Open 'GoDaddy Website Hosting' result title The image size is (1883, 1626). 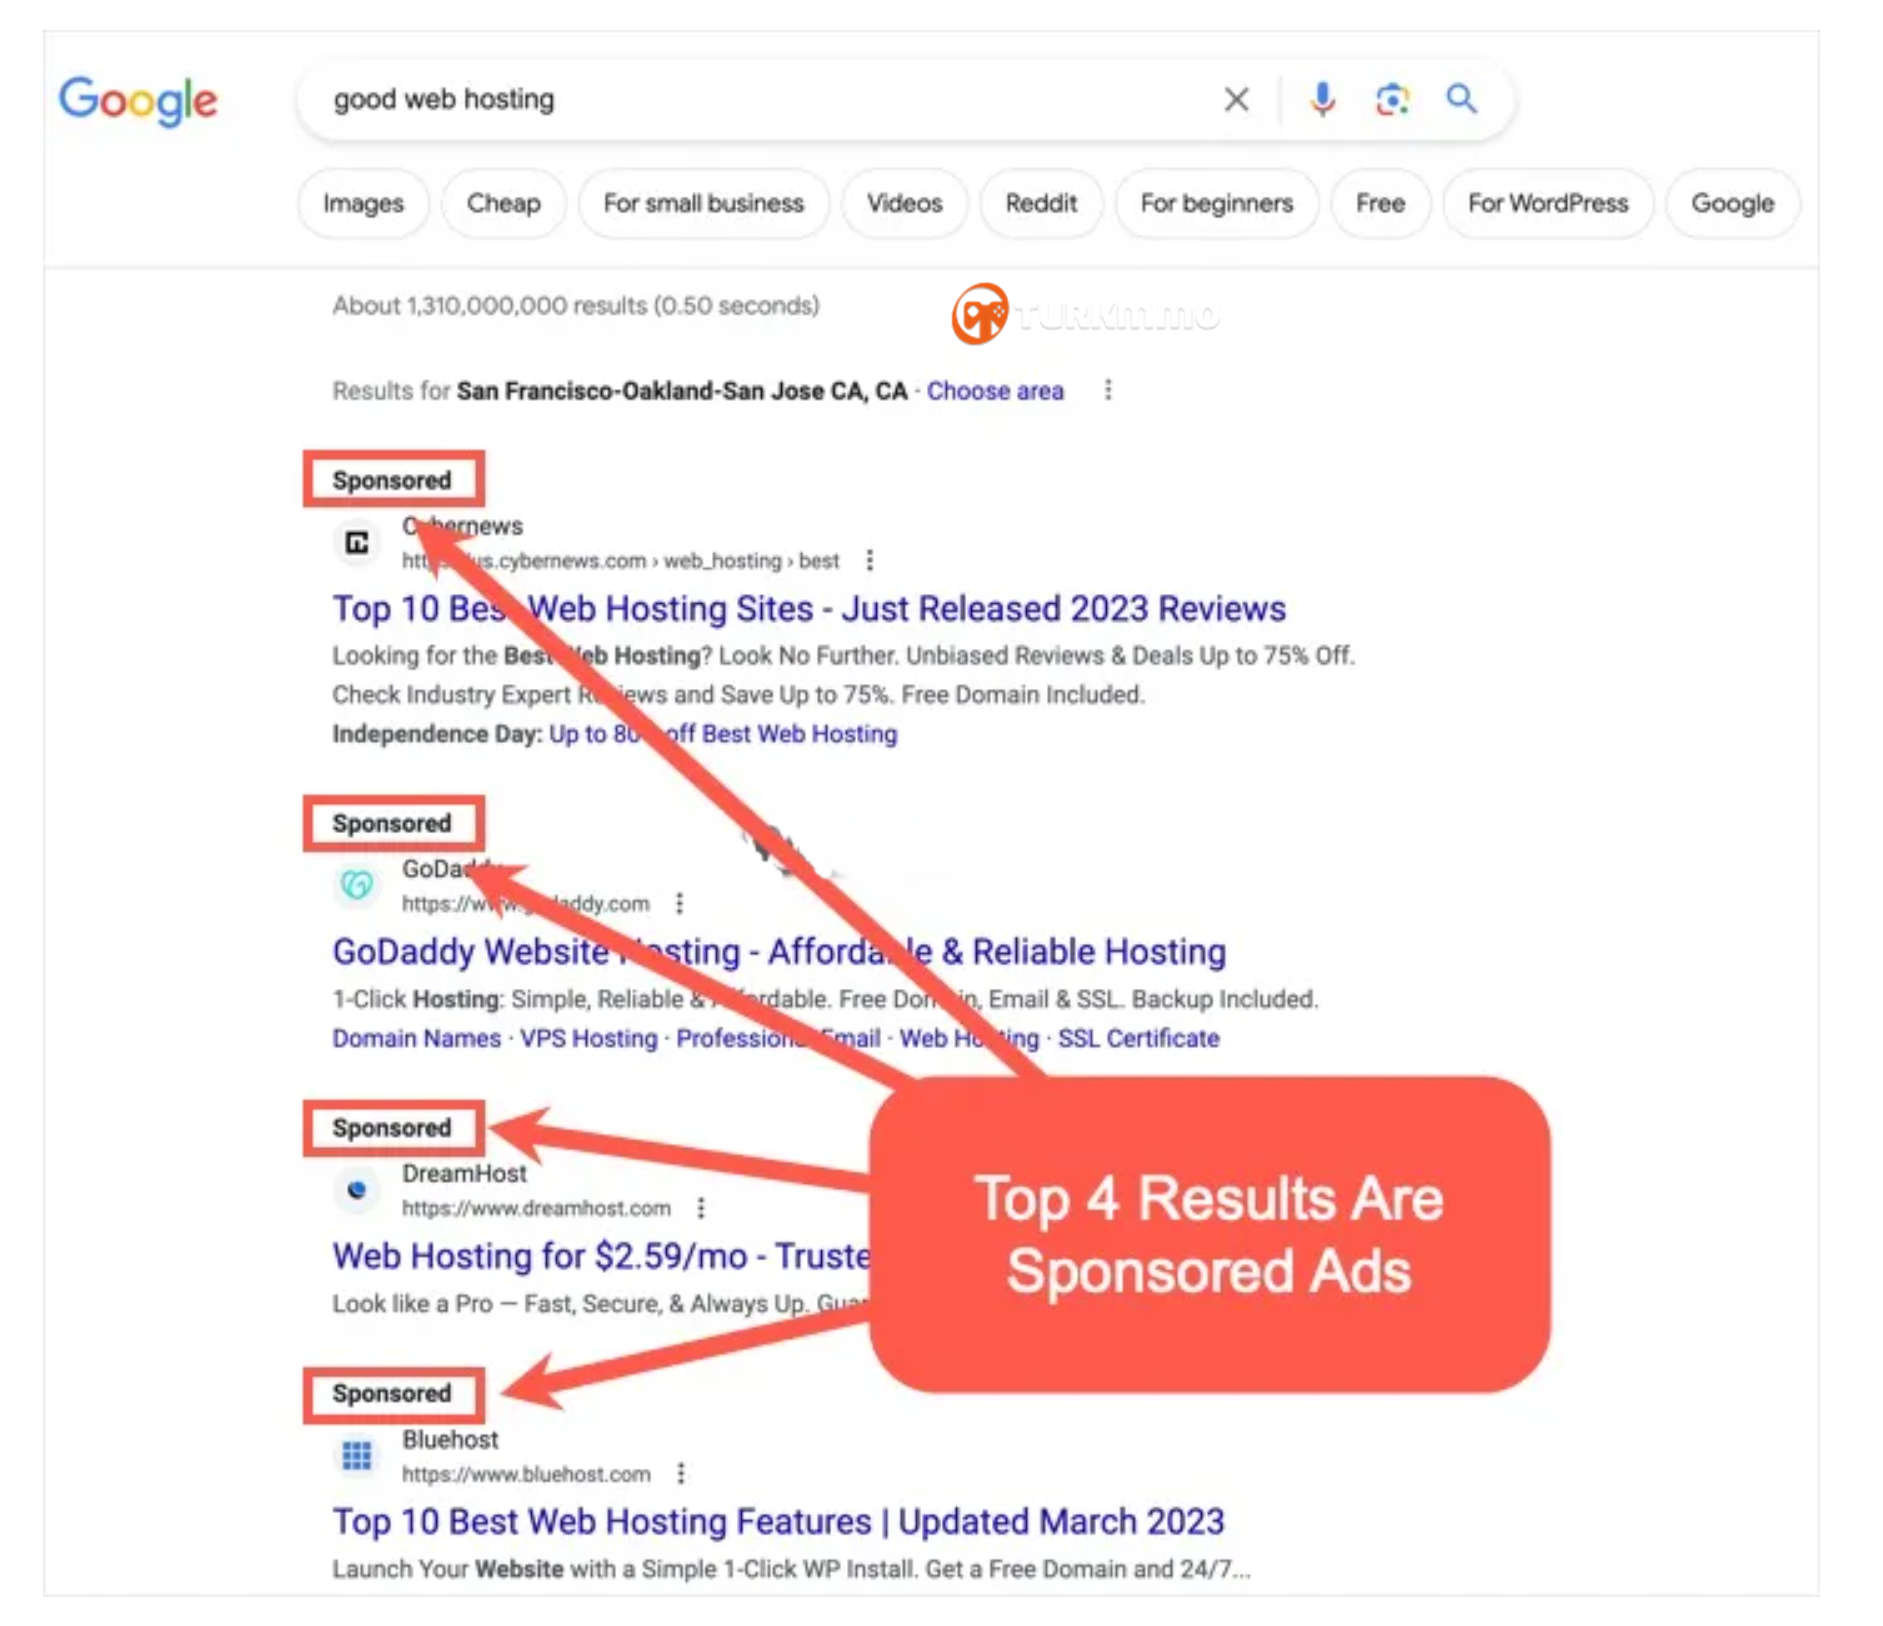pyautogui.click(x=779, y=951)
